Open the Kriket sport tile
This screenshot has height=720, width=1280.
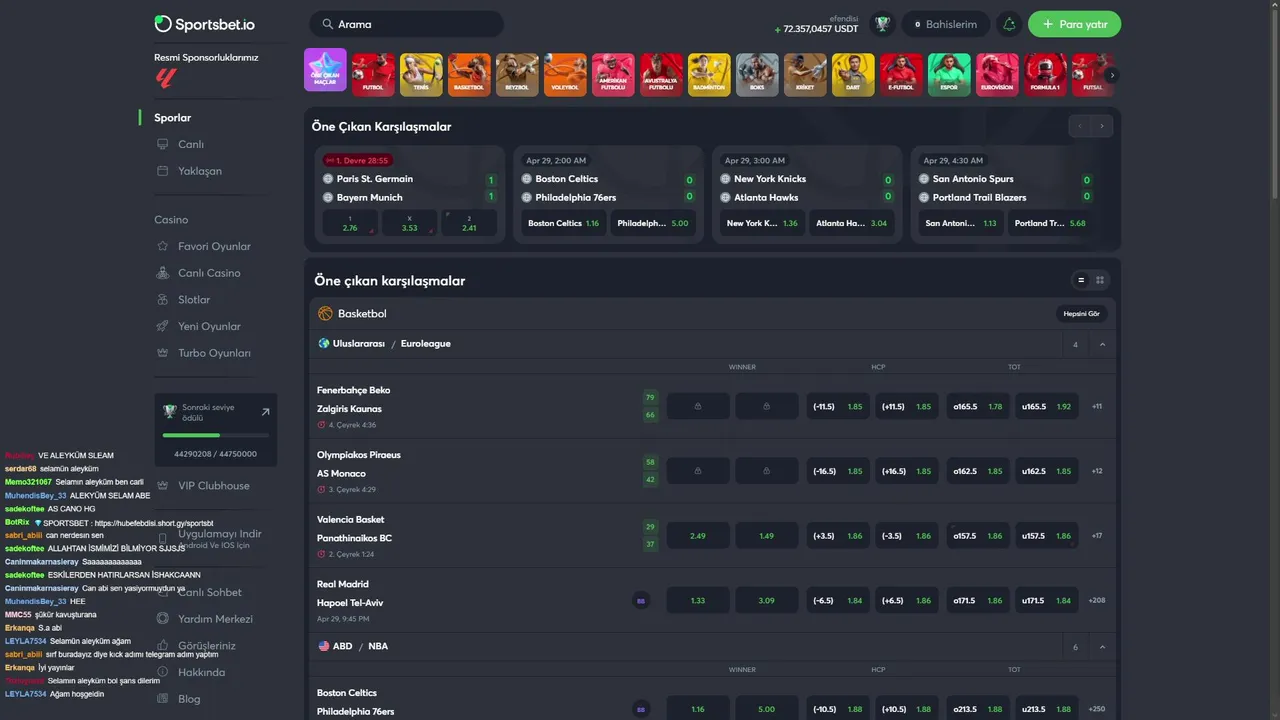pos(805,74)
